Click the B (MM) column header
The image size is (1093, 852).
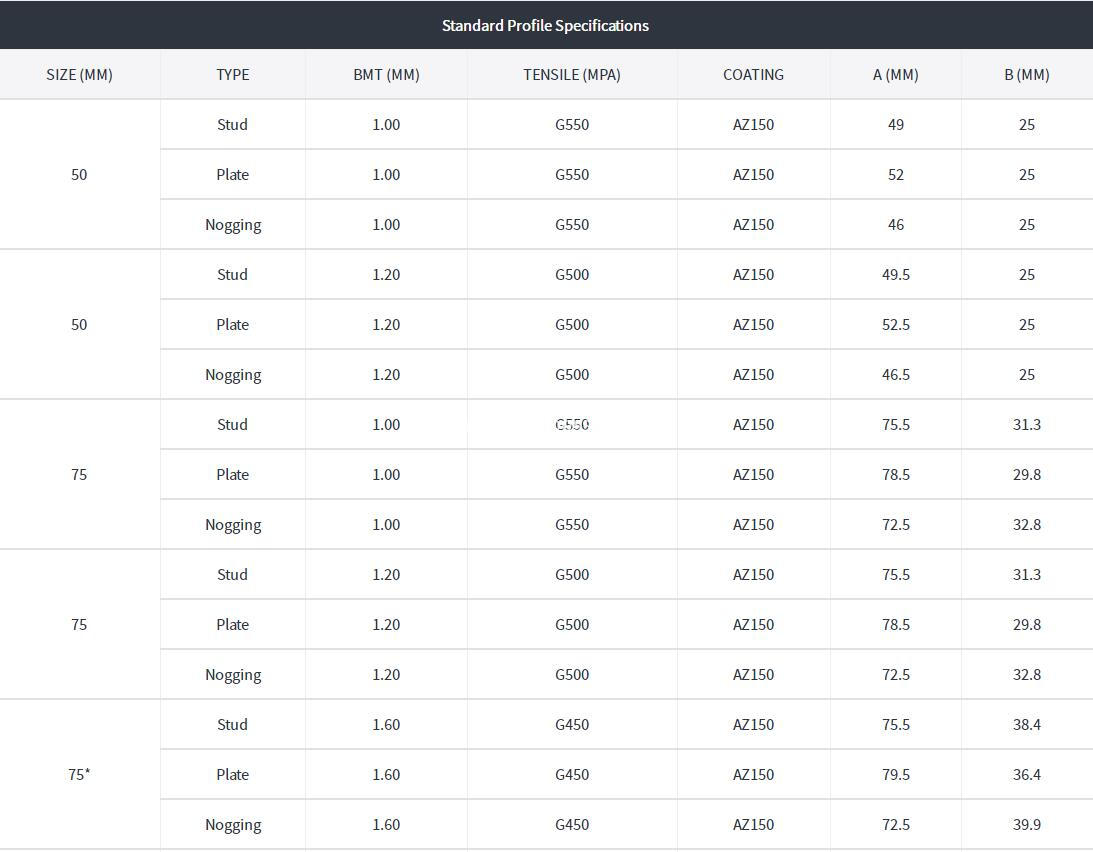point(1027,75)
